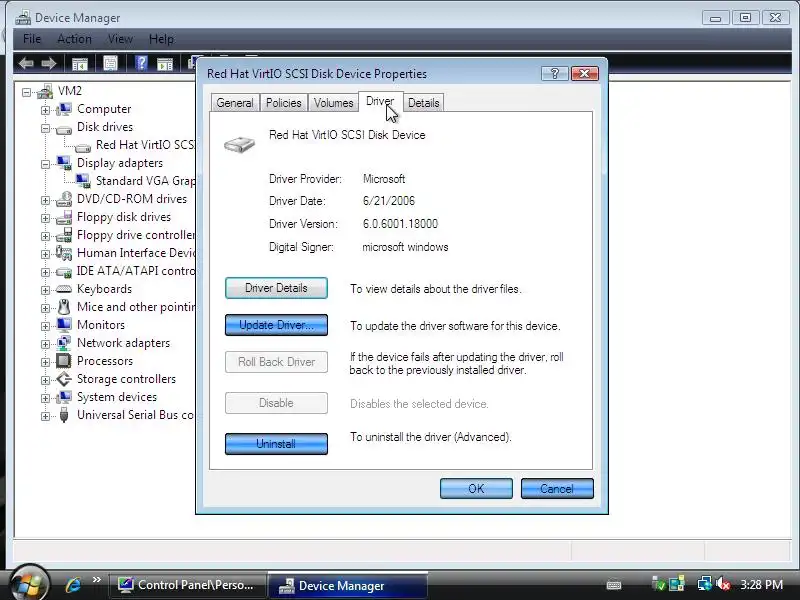Click the Storage controllers category icon
The width and height of the screenshot is (800, 600).
pyautogui.click(x=64, y=379)
